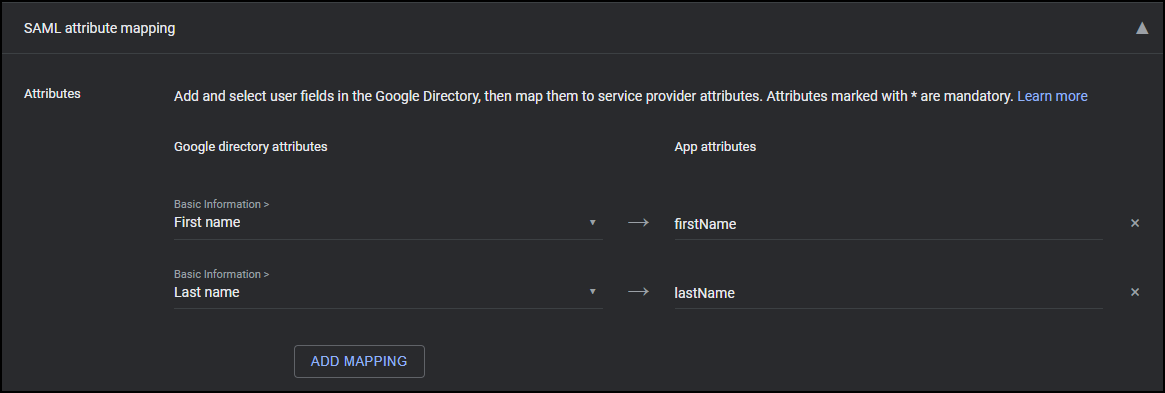Click the Google directory attributes column header
This screenshot has height=393, width=1165.
(x=250, y=147)
